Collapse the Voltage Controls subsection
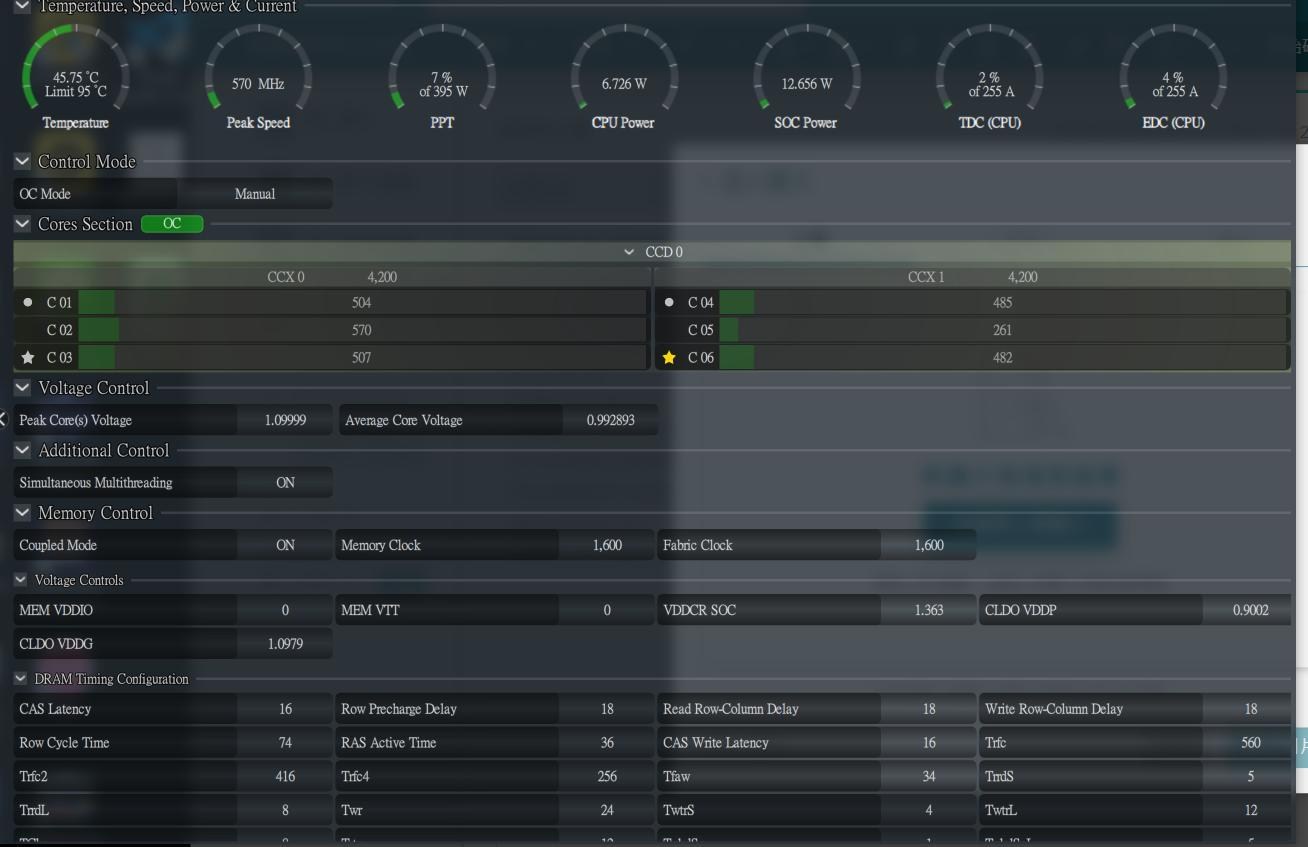The width and height of the screenshot is (1308, 847). click(x=21, y=580)
